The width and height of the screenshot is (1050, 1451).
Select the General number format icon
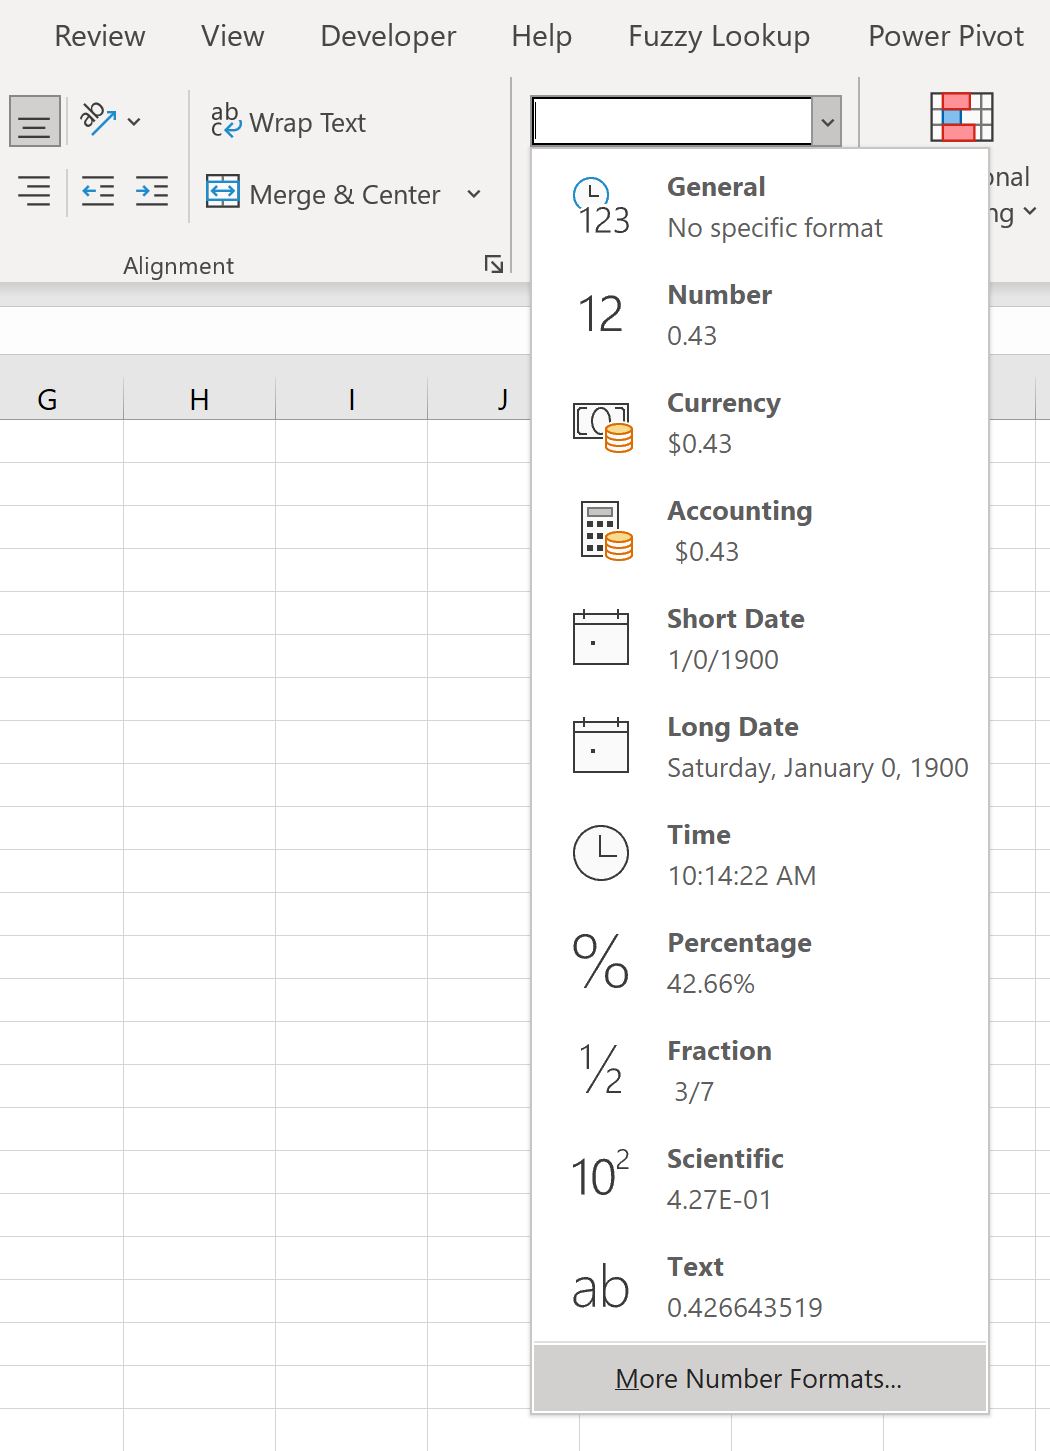(x=601, y=207)
